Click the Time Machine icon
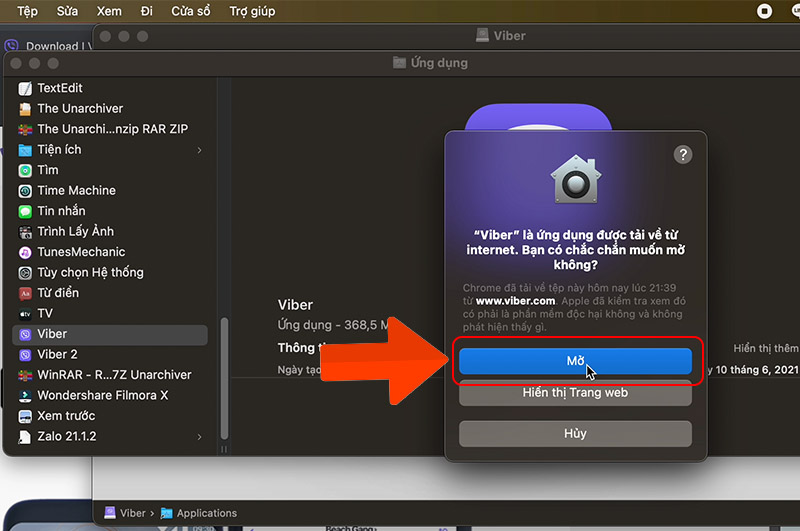 pos(25,191)
